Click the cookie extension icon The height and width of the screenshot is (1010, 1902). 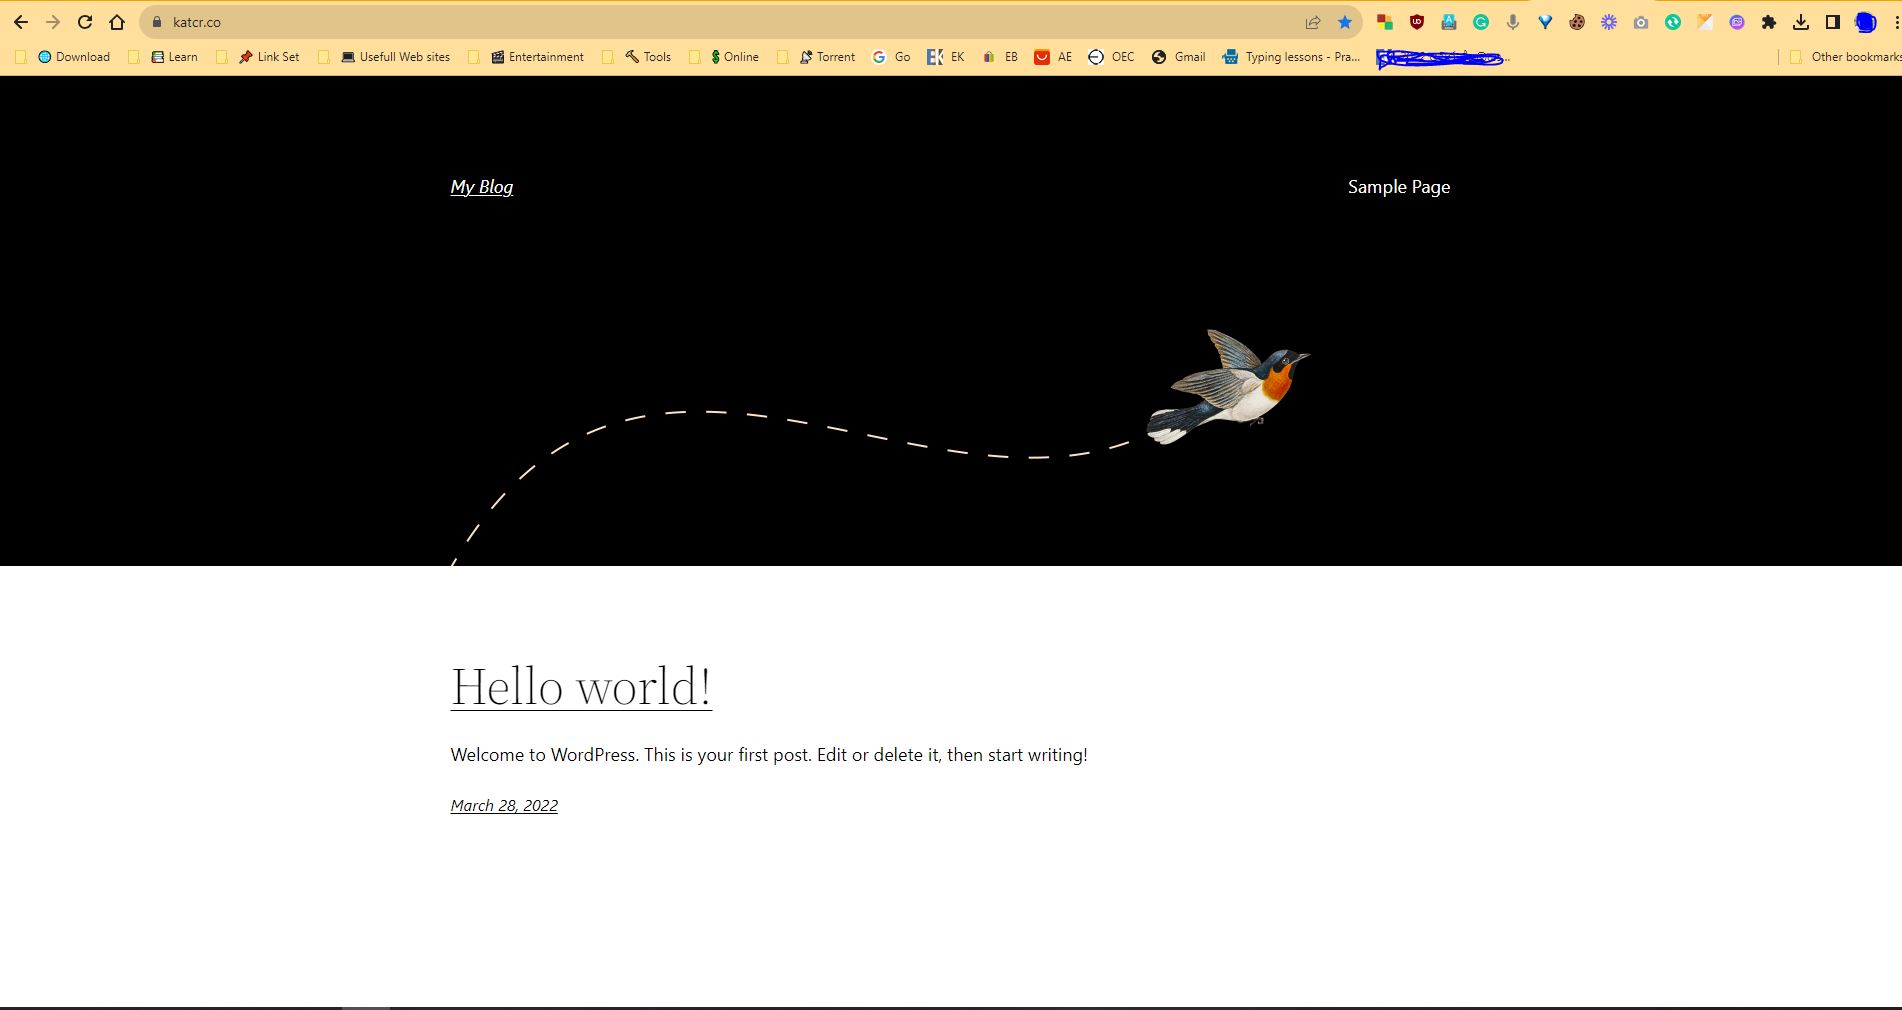(1577, 22)
